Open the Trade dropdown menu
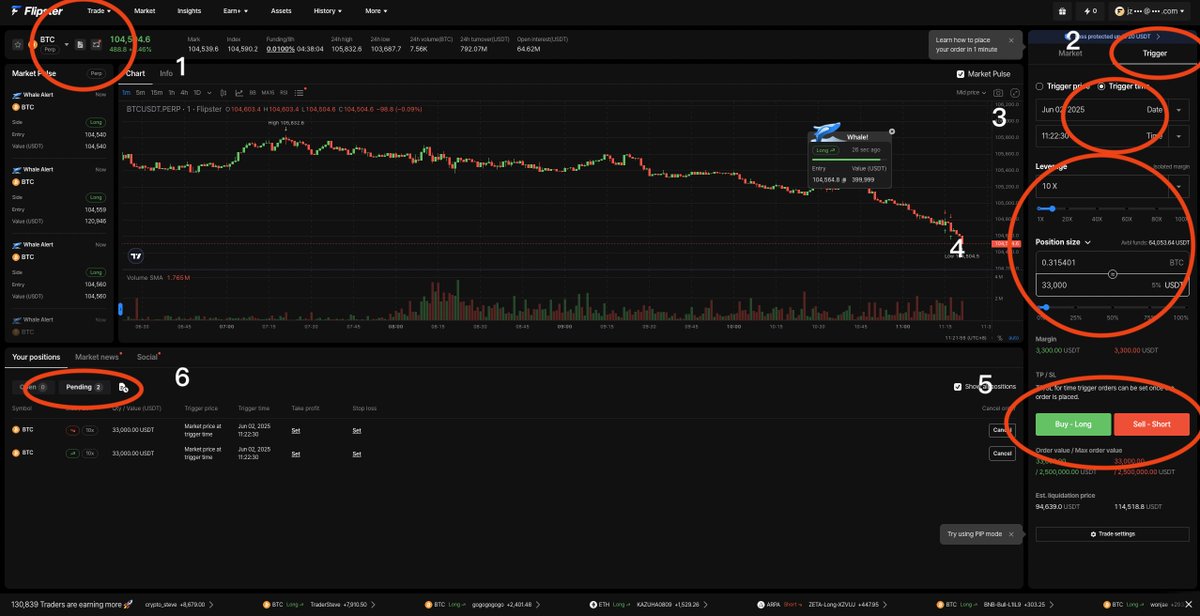This screenshot has height=616, width=1200. [99, 11]
